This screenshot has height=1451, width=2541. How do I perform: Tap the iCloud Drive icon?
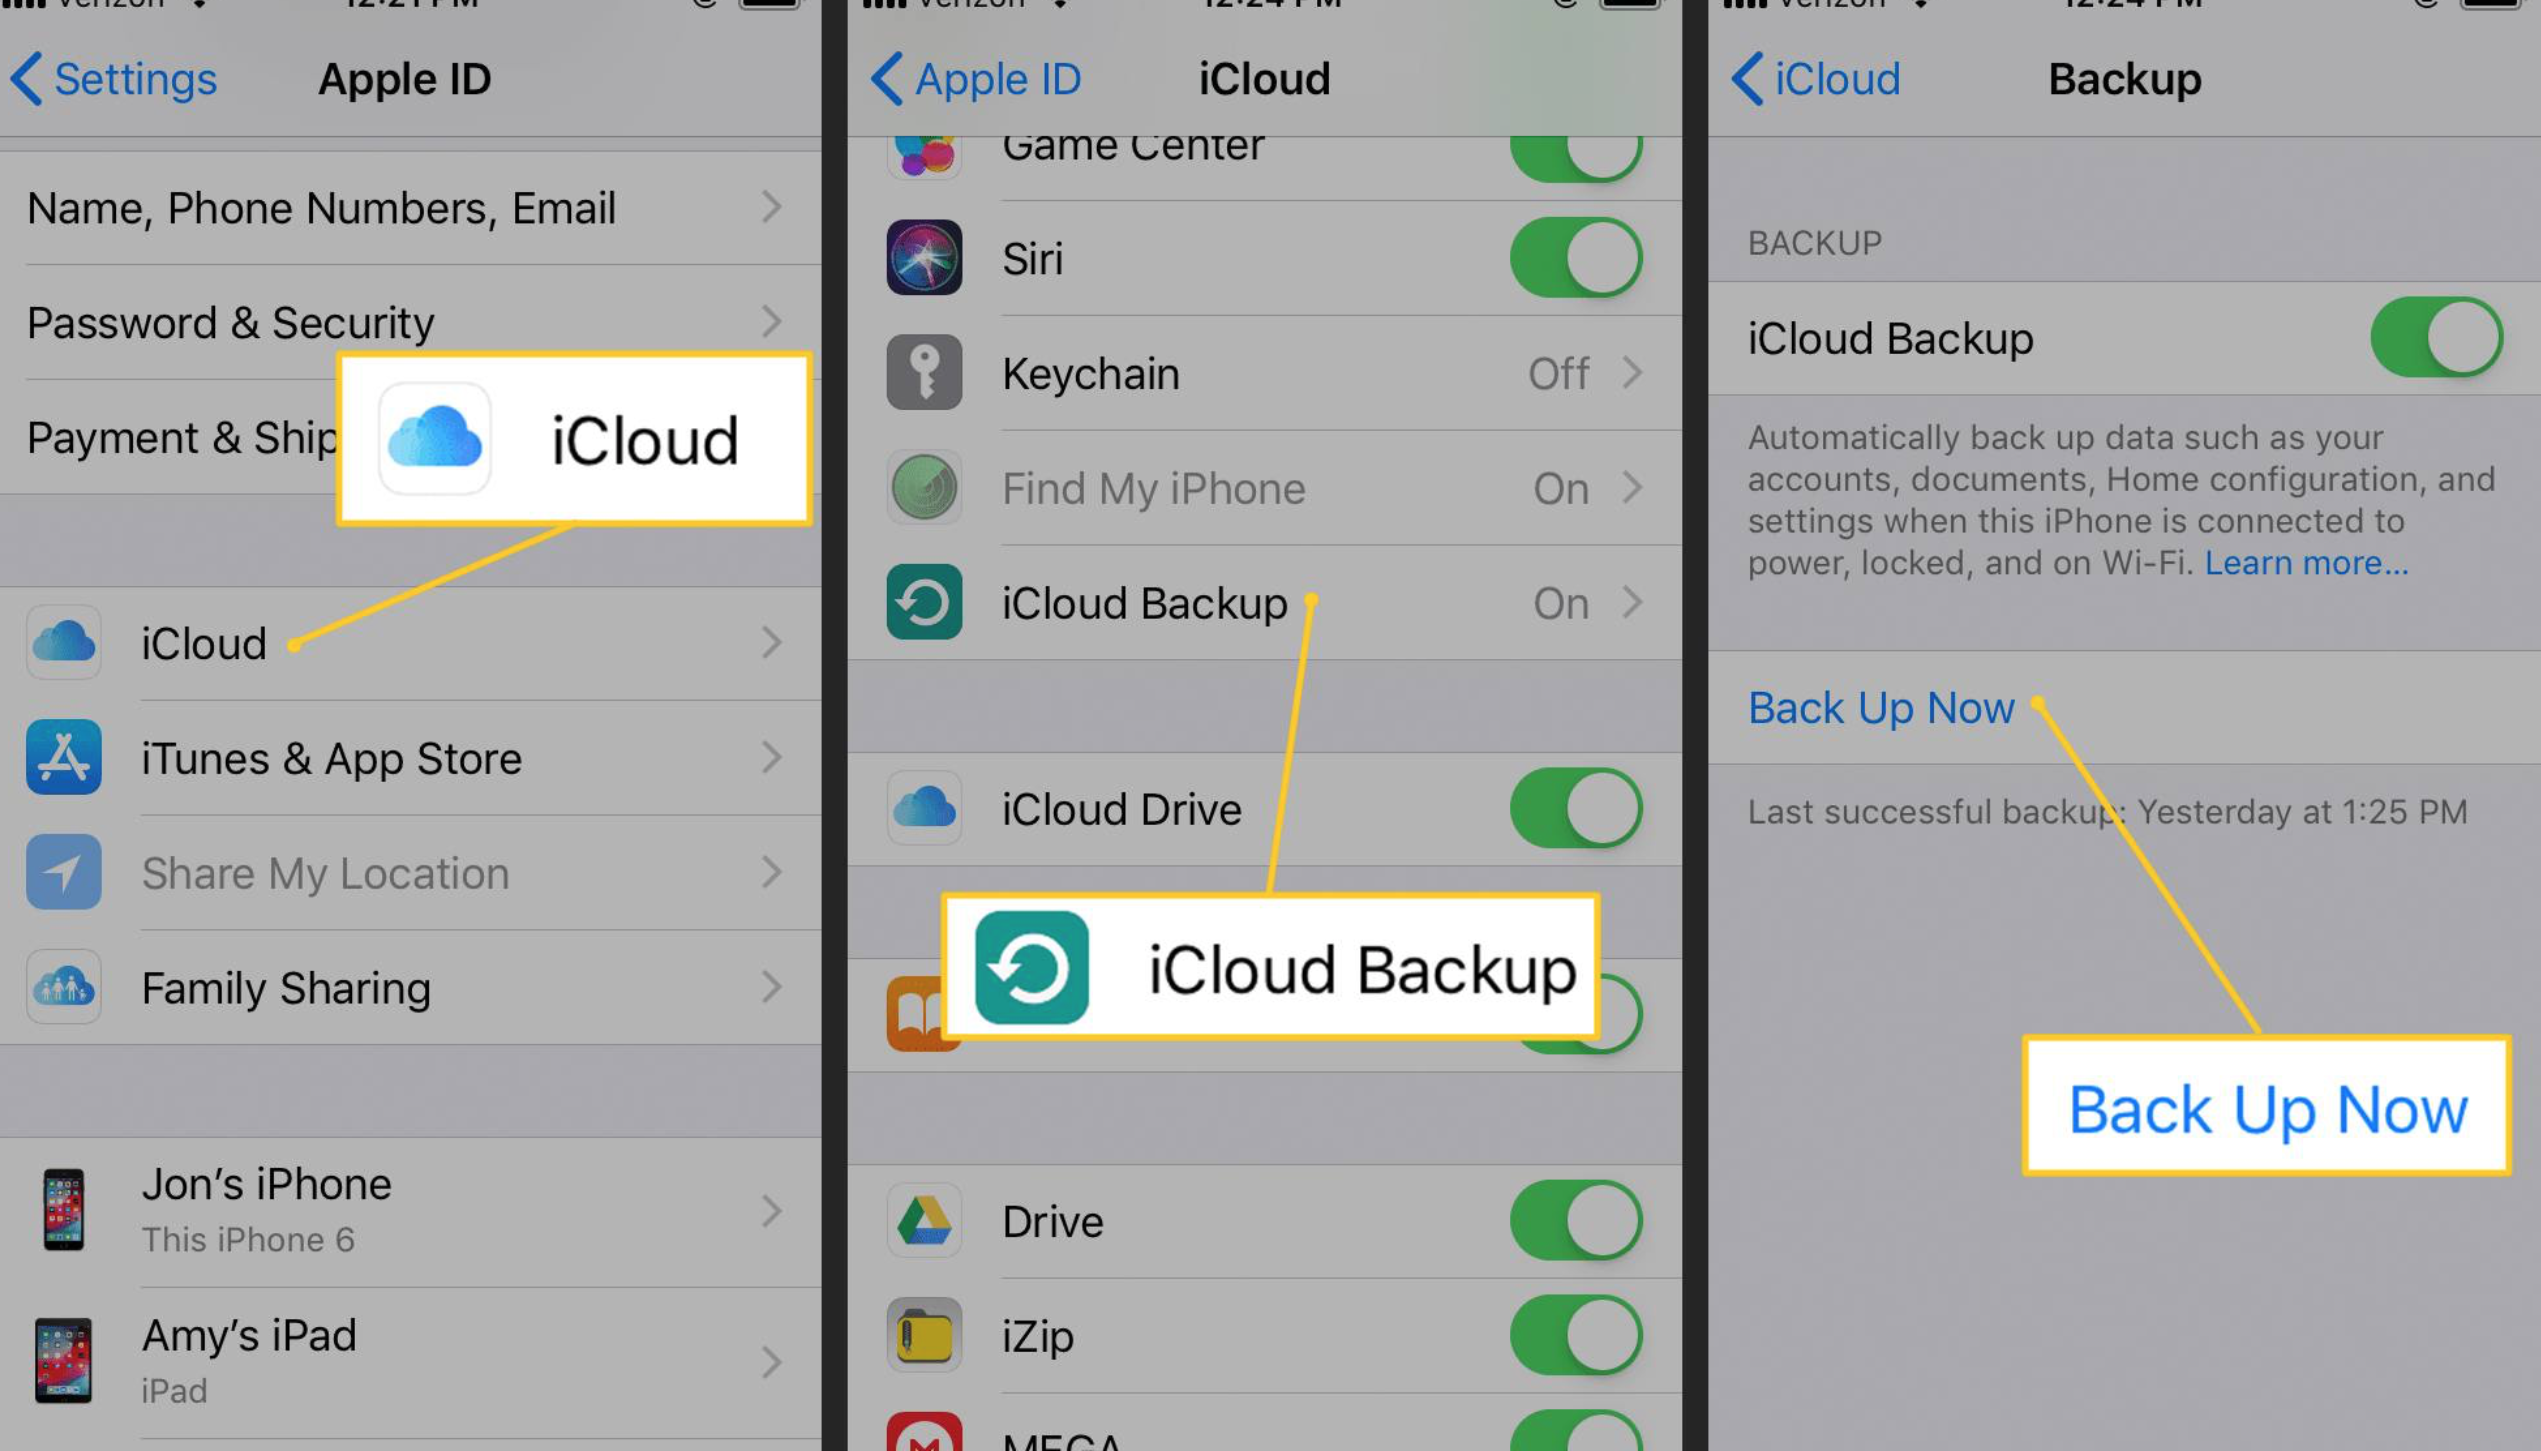click(x=925, y=808)
